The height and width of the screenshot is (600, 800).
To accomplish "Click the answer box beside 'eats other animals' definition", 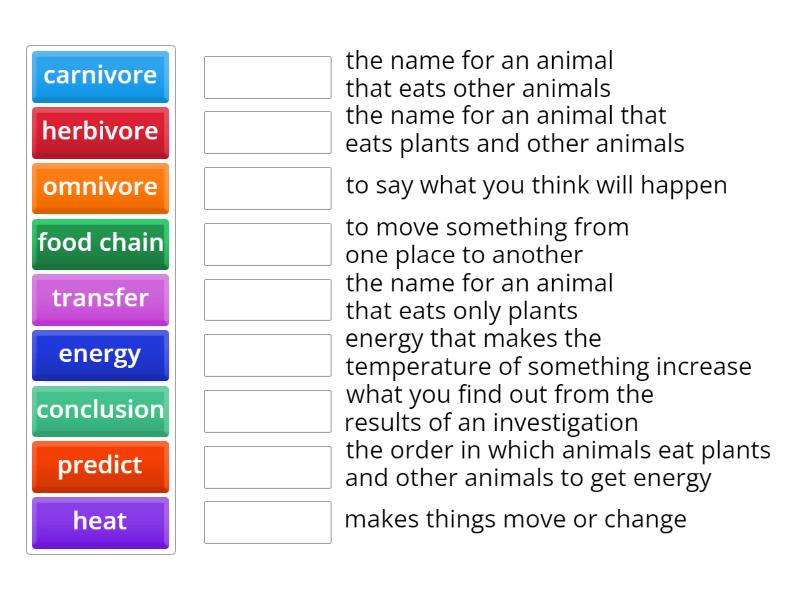I will [267, 76].
